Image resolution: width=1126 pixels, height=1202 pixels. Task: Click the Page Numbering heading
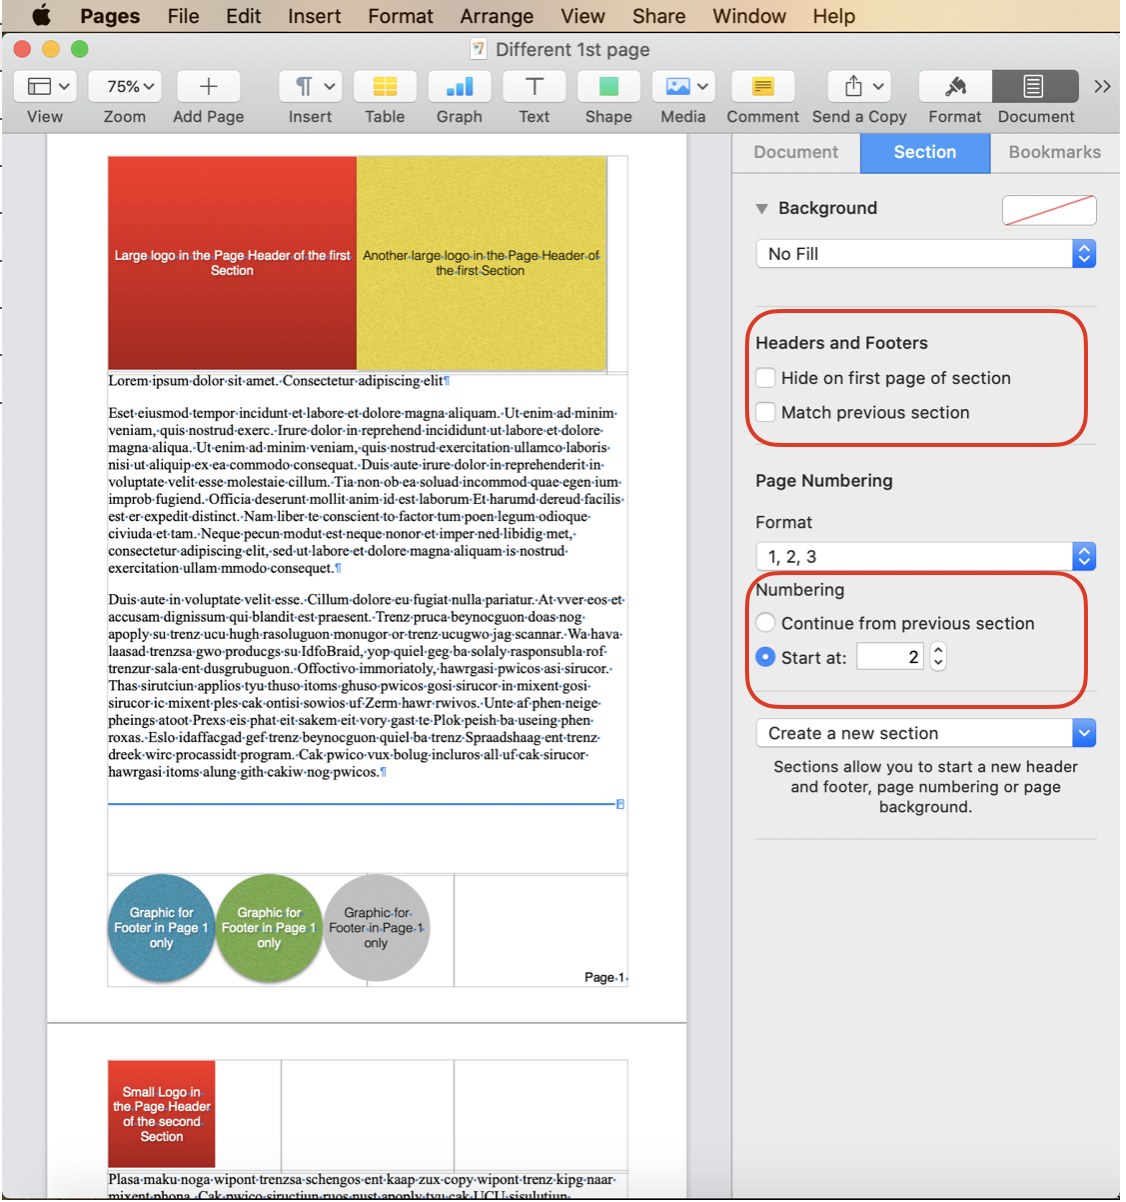[x=824, y=481]
